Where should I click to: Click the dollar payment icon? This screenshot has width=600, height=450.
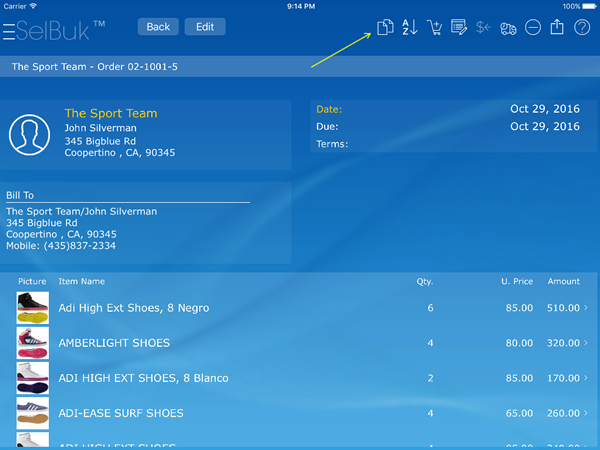point(483,27)
